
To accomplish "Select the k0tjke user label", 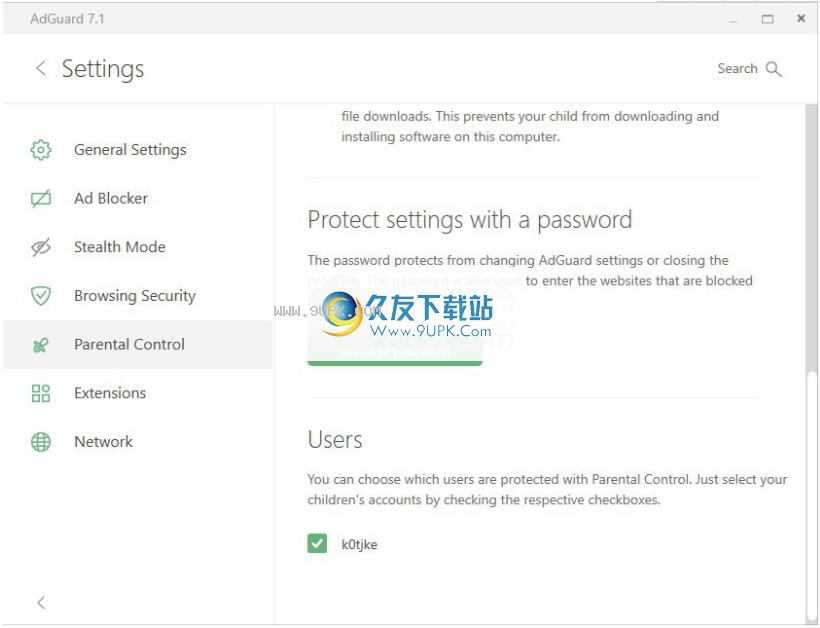I will (x=359, y=544).
